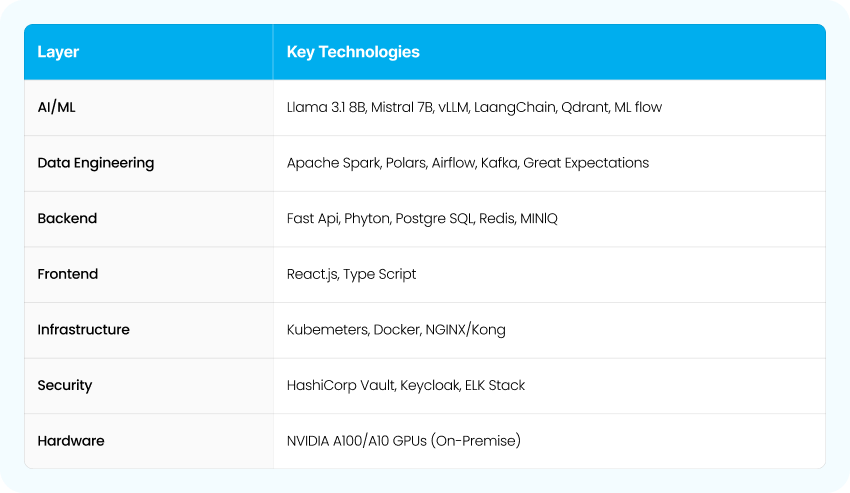
Task: Select the "AI/ML" row label
Action: (x=57, y=107)
